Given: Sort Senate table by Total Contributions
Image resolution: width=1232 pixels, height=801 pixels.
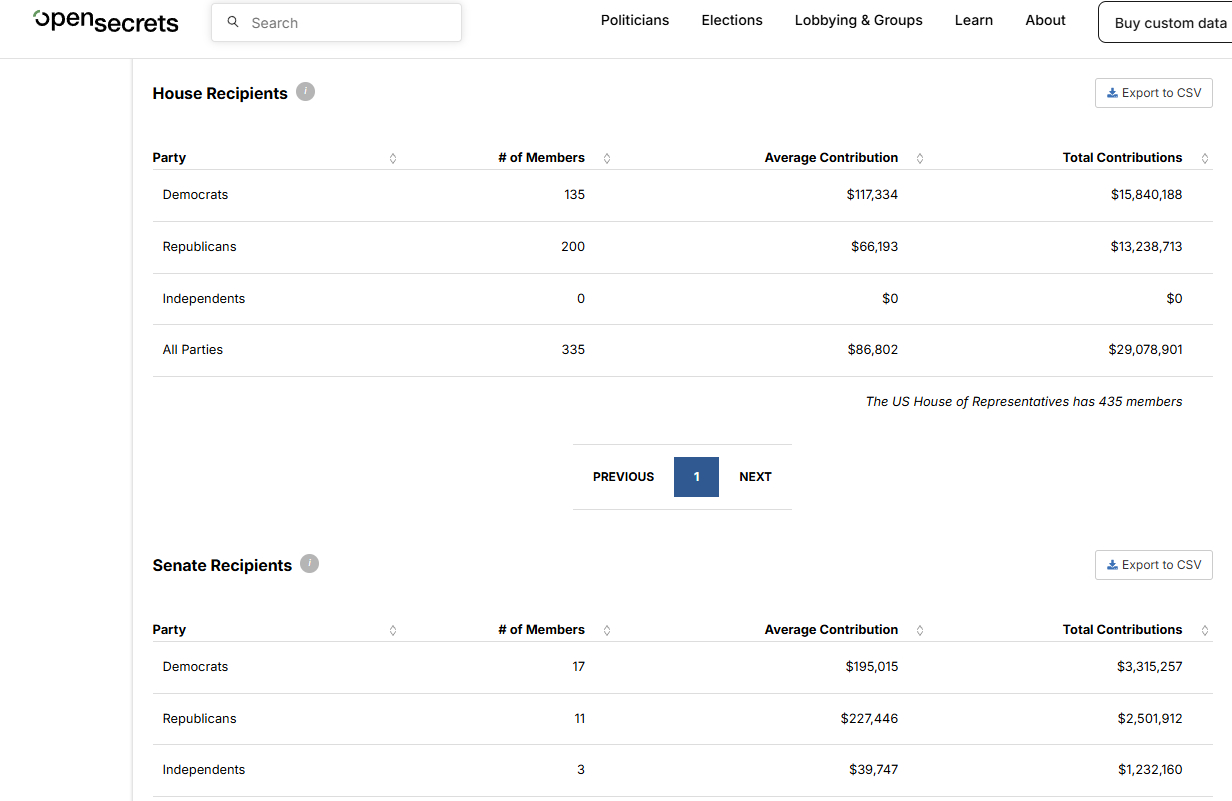Looking at the screenshot, I should (x=1205, y=630).
